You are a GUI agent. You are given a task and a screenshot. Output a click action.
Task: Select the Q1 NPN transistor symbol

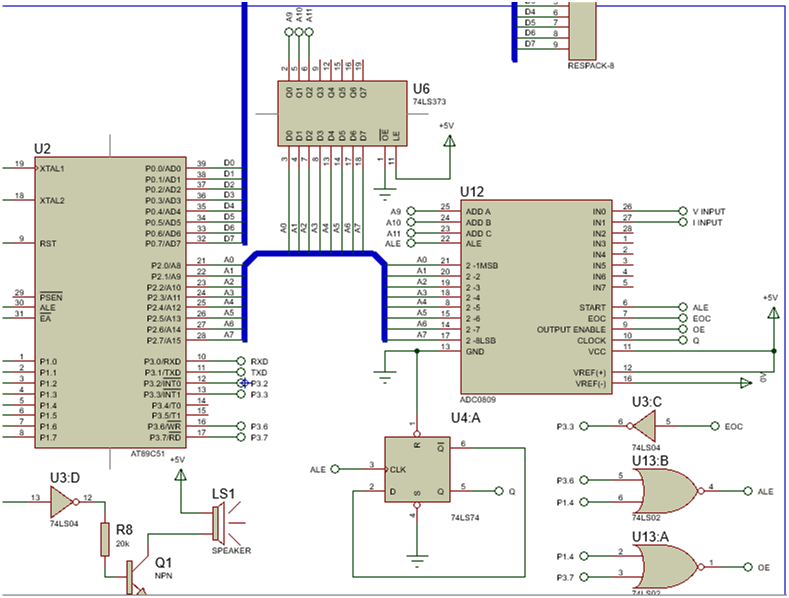[x=135, y=578]
